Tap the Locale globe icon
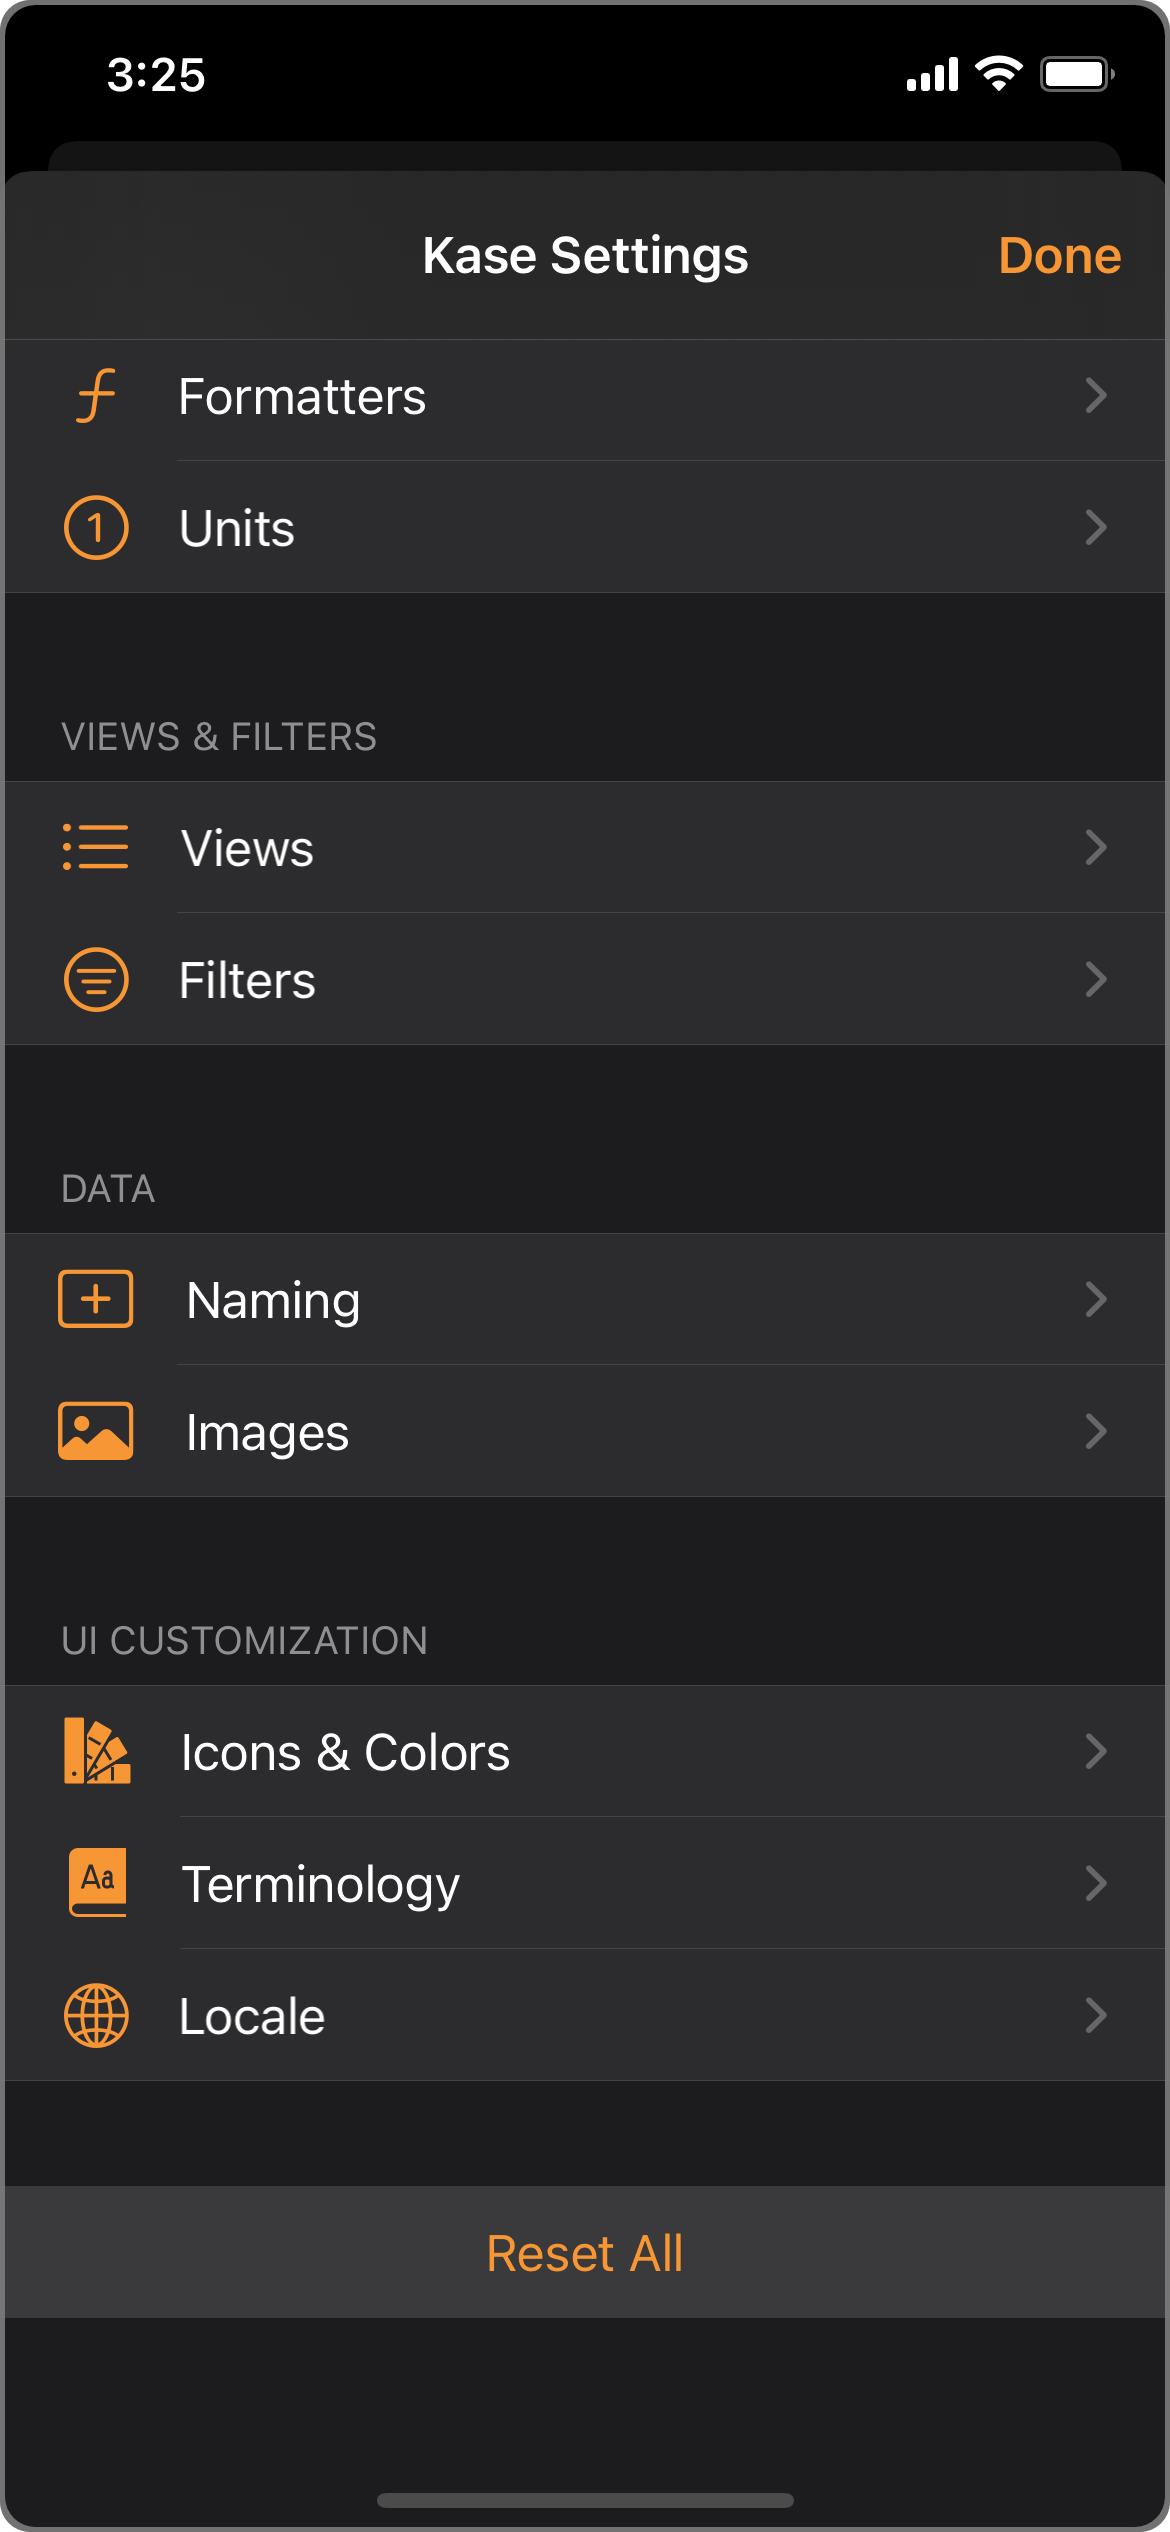 click(x=96, y=2015)
